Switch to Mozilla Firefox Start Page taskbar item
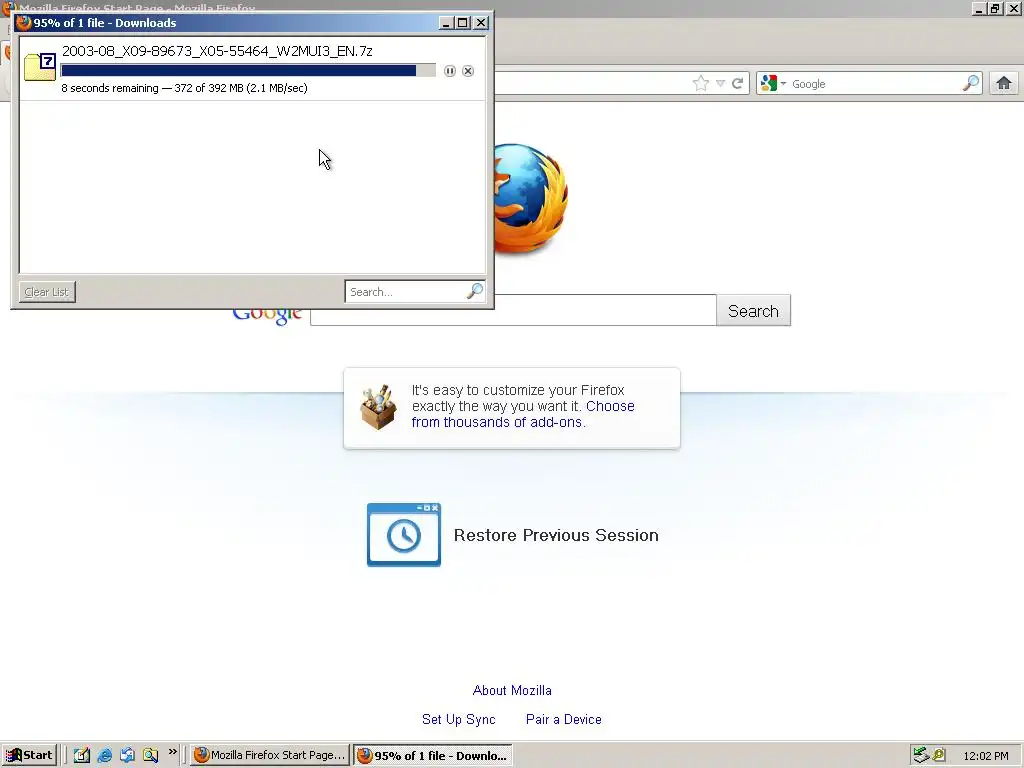 coord(270,756)
